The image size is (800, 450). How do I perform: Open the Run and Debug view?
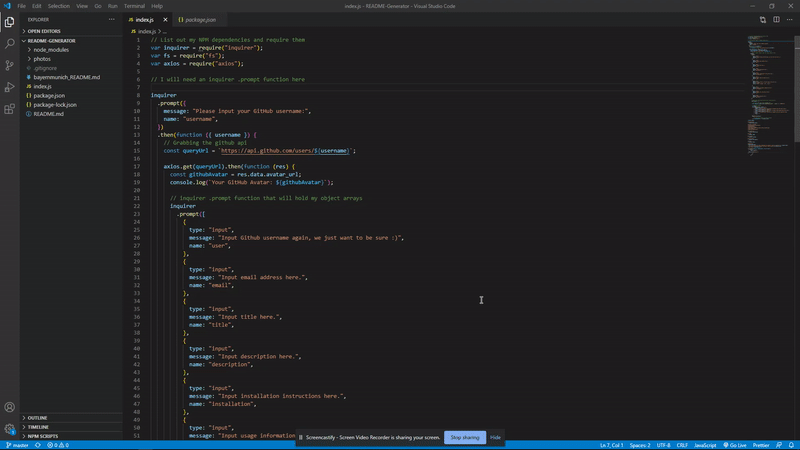pos(10,87)
